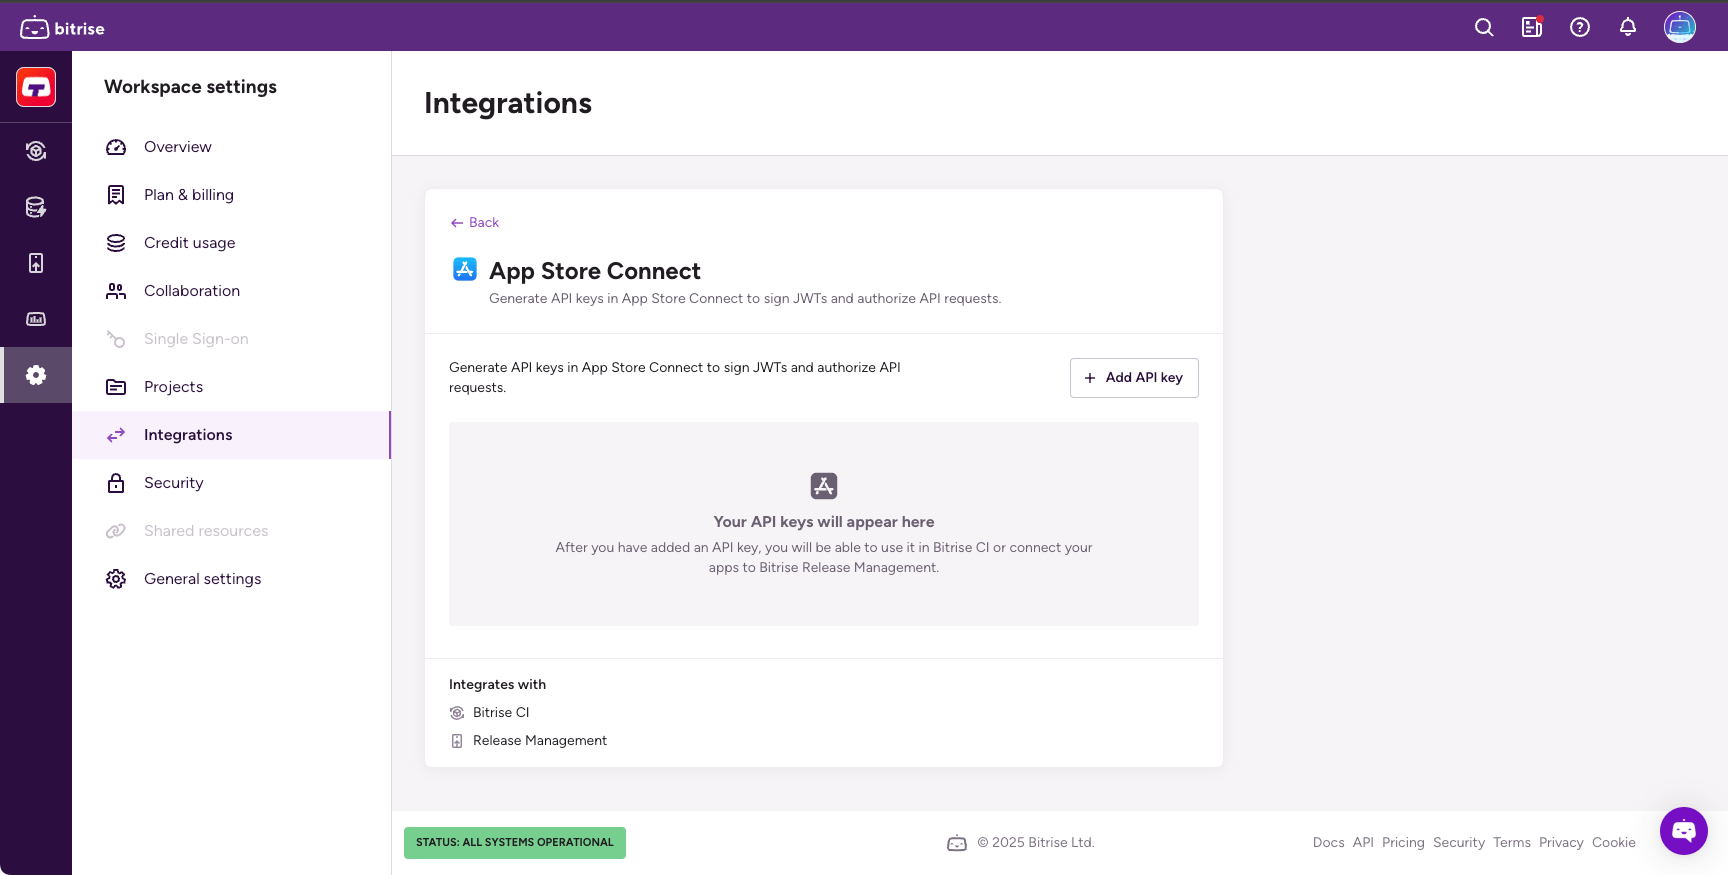
Task: Open Overview in workspace settings
Action: [x=231, y=147]
